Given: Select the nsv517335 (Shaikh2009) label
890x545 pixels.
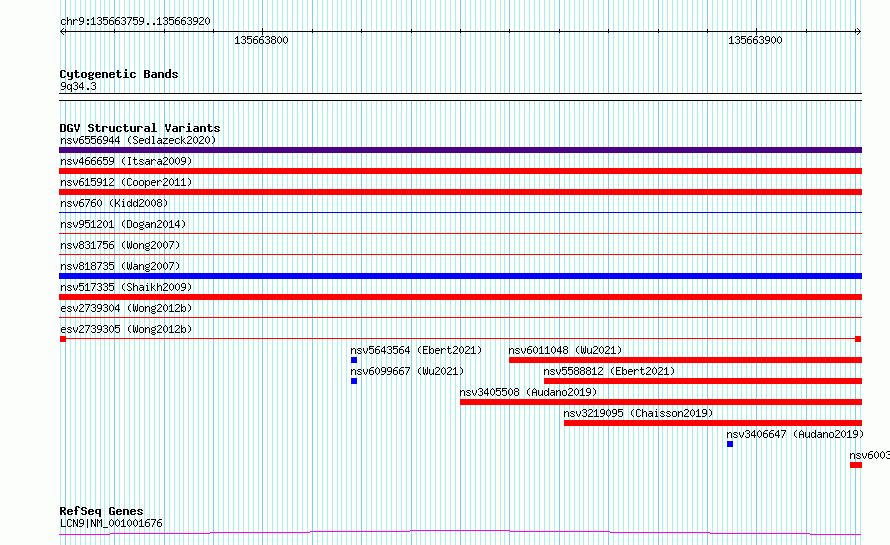Looking at the screenshot, I should pos(126,287).
